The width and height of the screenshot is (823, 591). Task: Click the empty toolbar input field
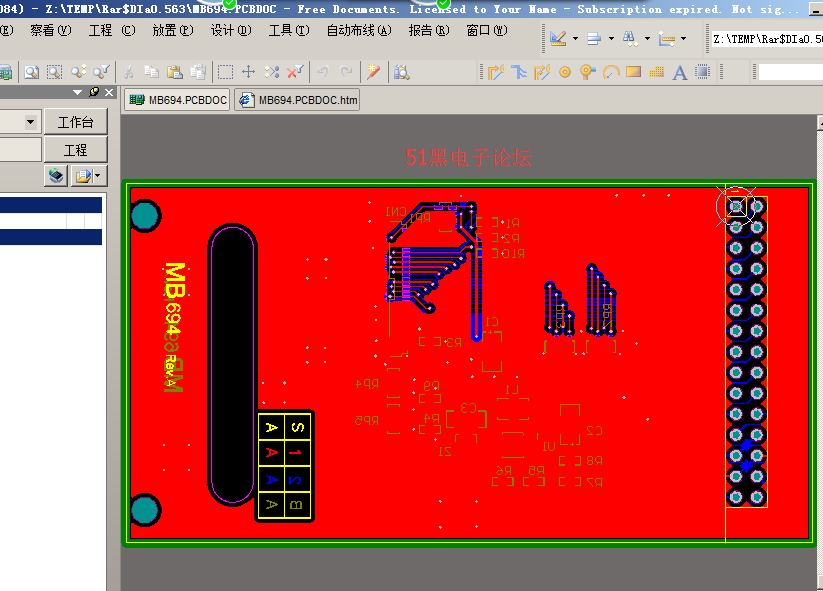point(790,72)
